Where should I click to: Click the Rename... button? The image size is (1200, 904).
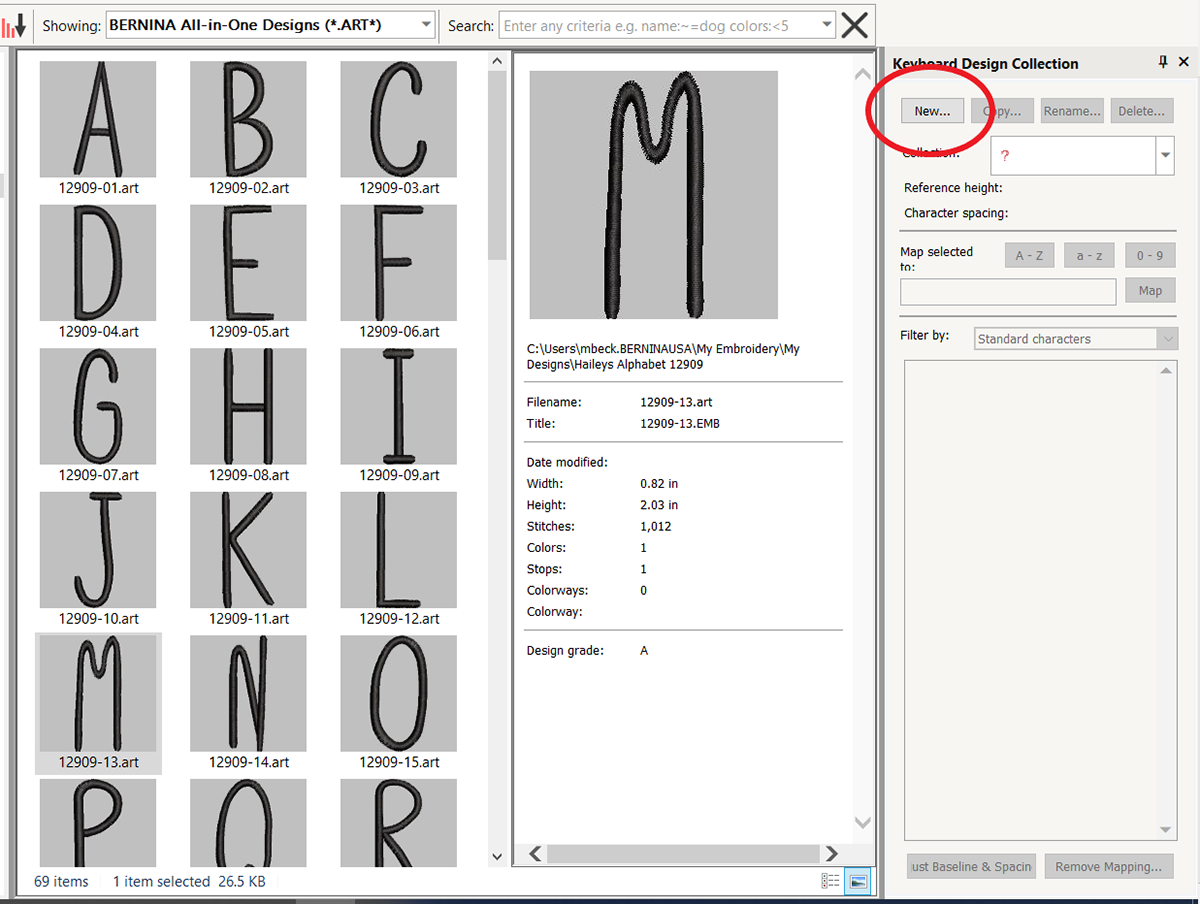click(x=1071, y=111)
